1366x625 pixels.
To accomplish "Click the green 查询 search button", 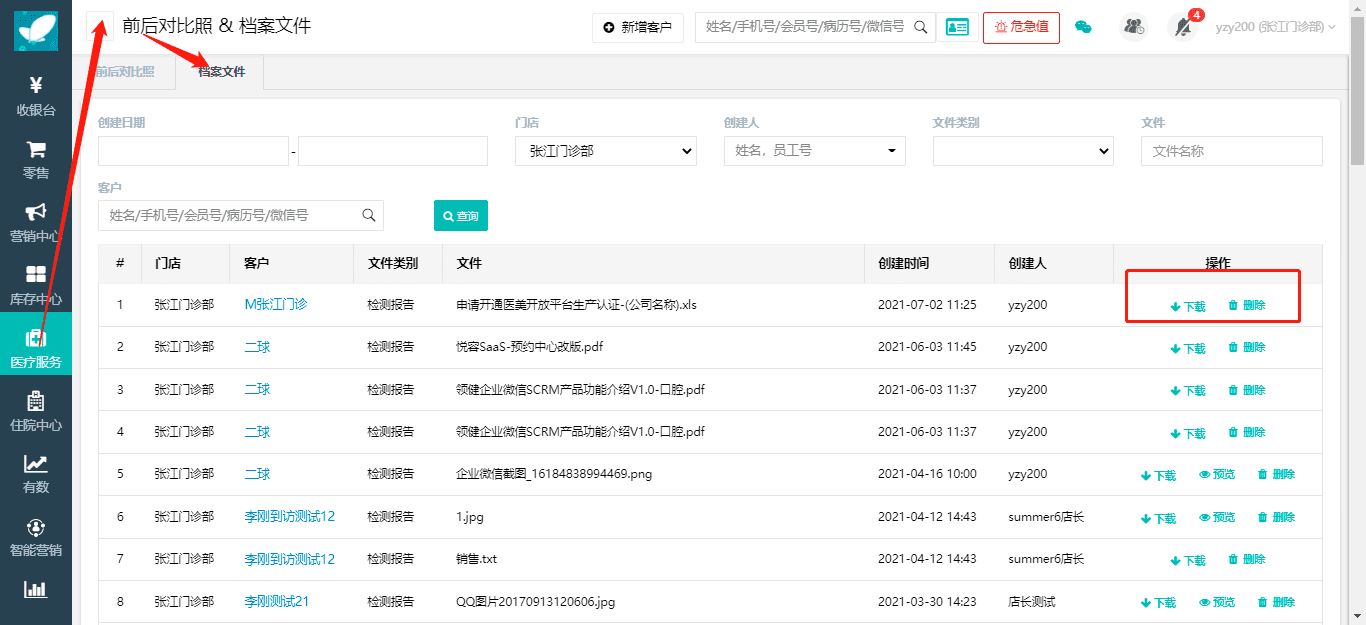I will point(460,216).
